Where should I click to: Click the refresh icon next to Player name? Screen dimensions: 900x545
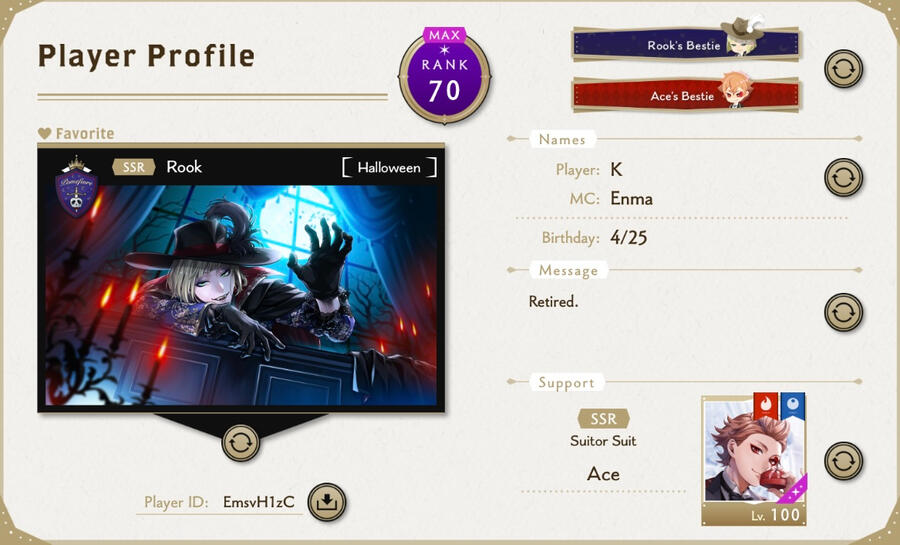click(843, 177)
